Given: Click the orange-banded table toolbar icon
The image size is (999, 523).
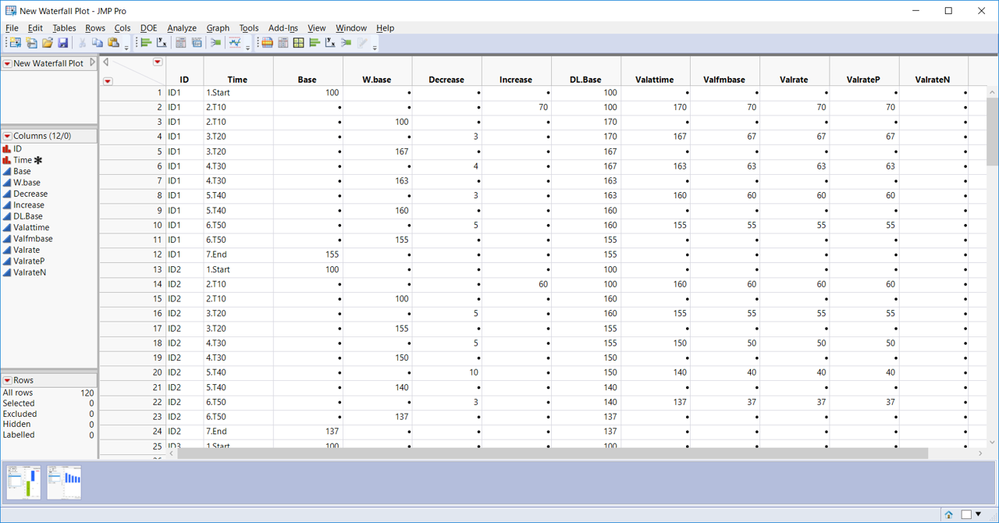Looking at the screenshot, I should 267,43.
